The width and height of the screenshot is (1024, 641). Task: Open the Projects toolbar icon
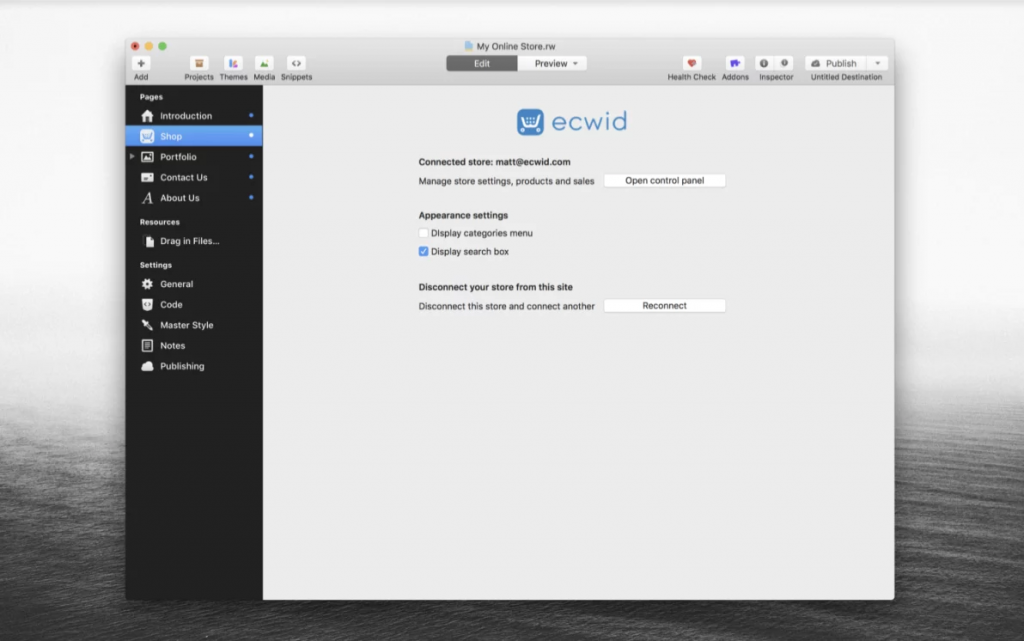(199, 63)
